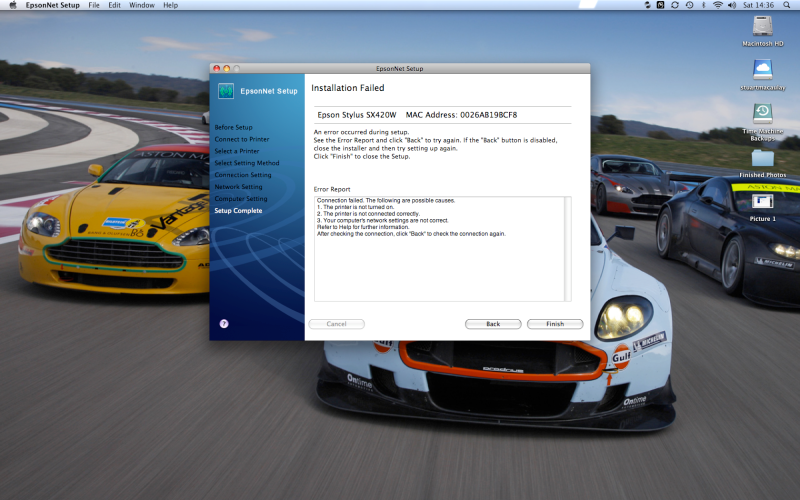
Task: Click Finish to close the Setup
Action: click(x=555, y=324)
